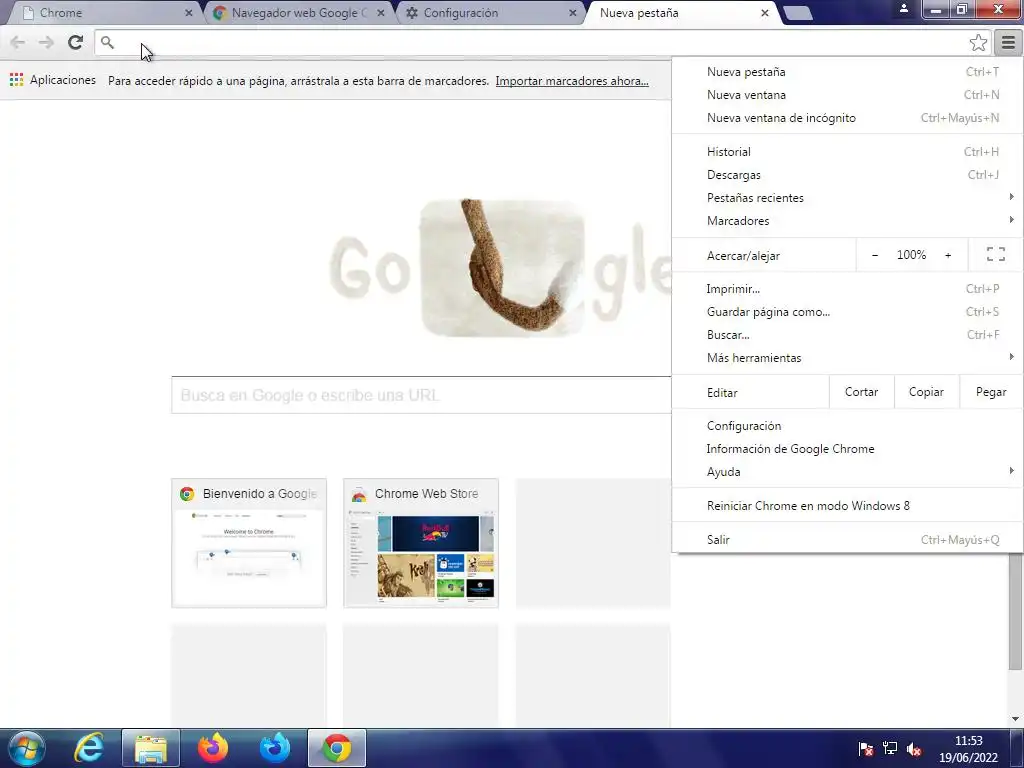Open Bienvenido a Google thumbnail

tap(249, 543)
